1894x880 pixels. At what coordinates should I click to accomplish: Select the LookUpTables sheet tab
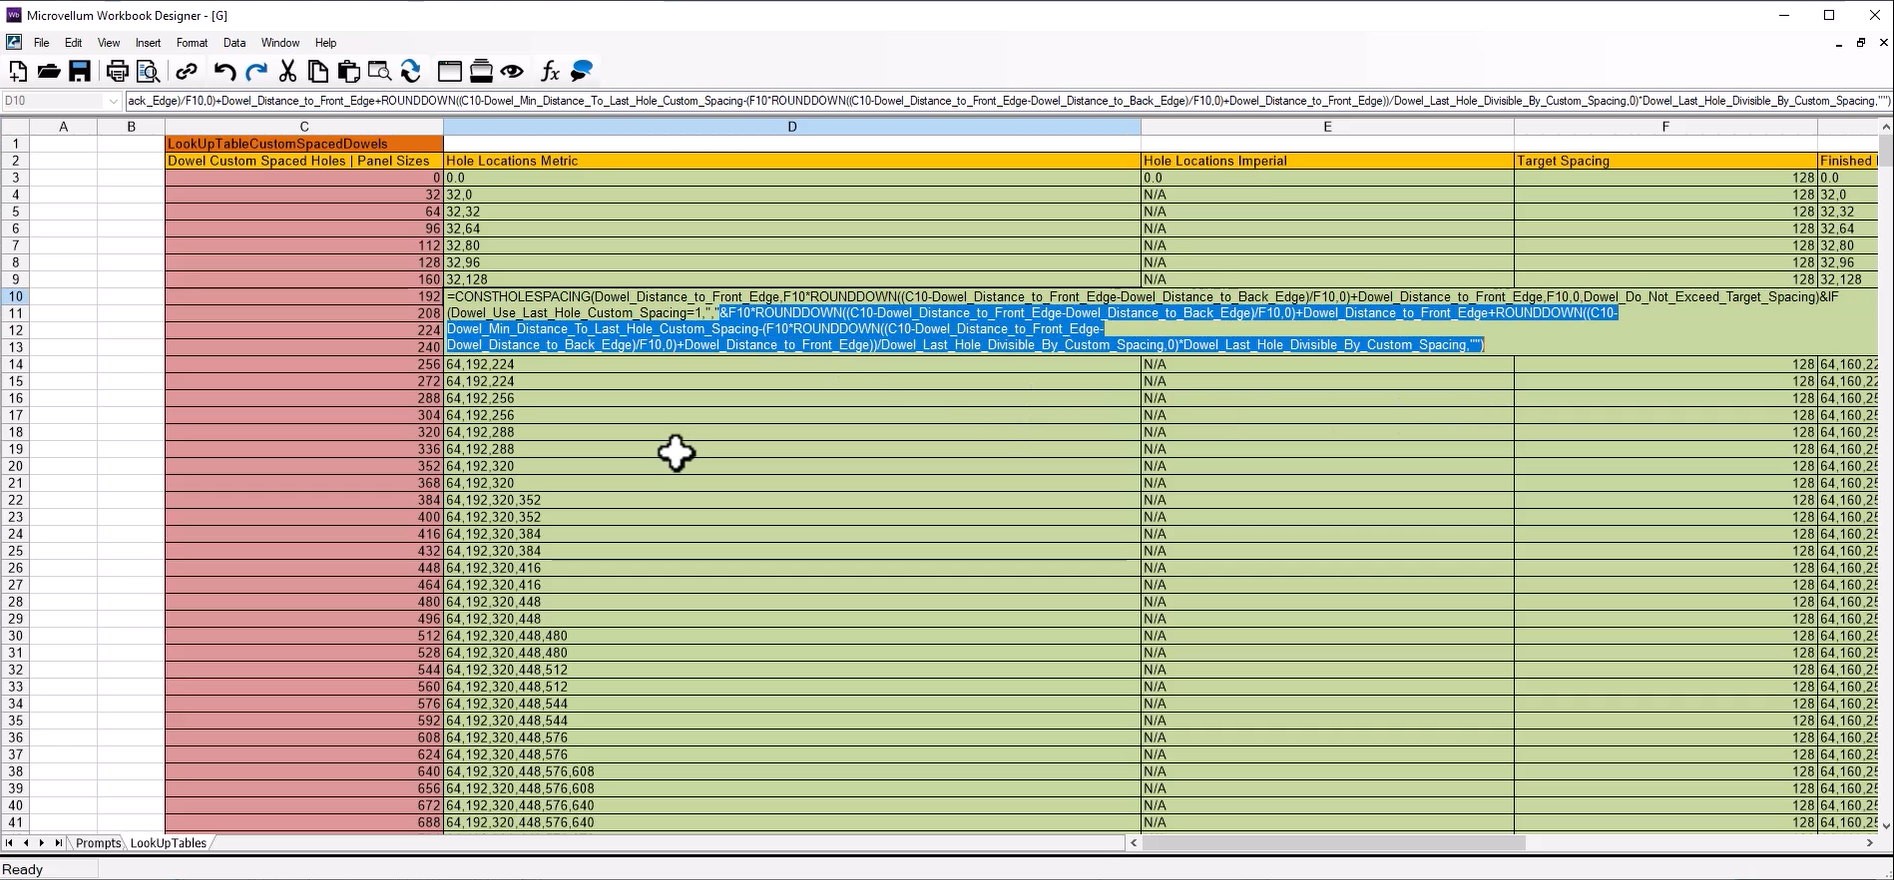[168, 843]
